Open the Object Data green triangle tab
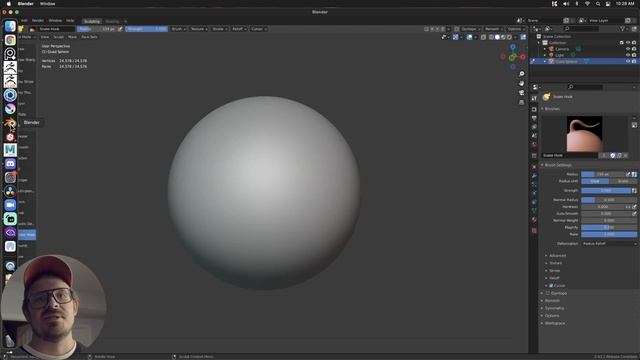Screen dimensions: 640x360 point(534,211)
